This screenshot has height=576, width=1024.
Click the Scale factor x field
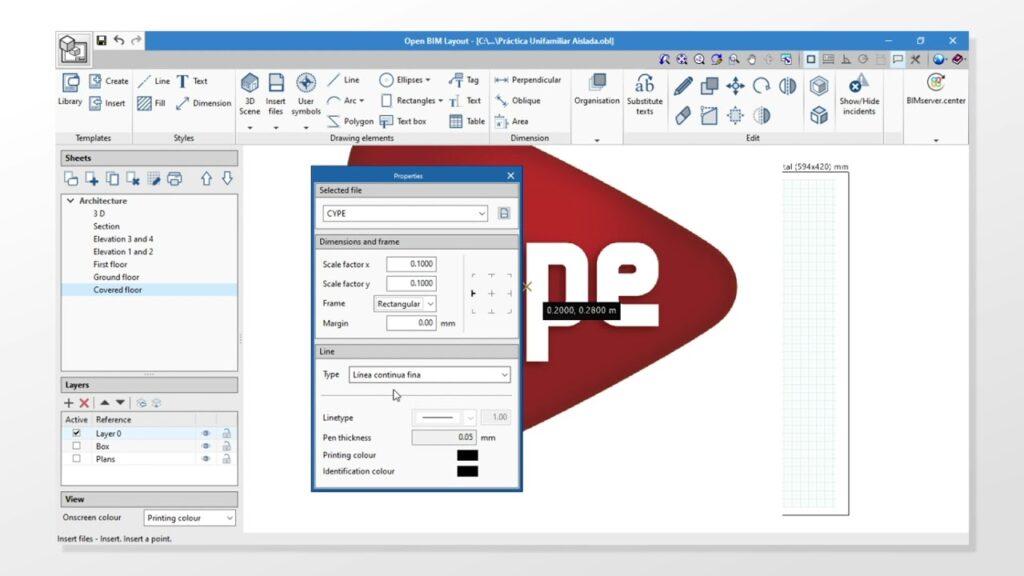(x=411, y=264)
